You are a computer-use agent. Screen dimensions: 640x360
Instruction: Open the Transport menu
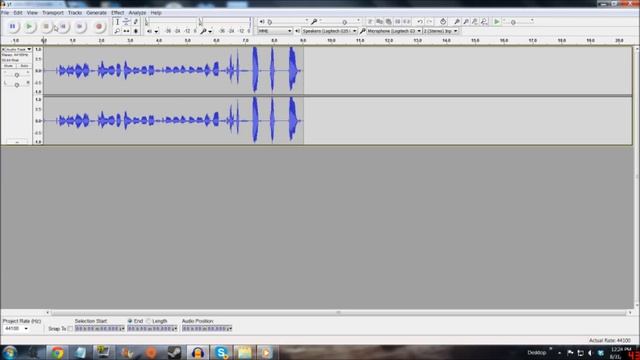click(x=53, y=13)
